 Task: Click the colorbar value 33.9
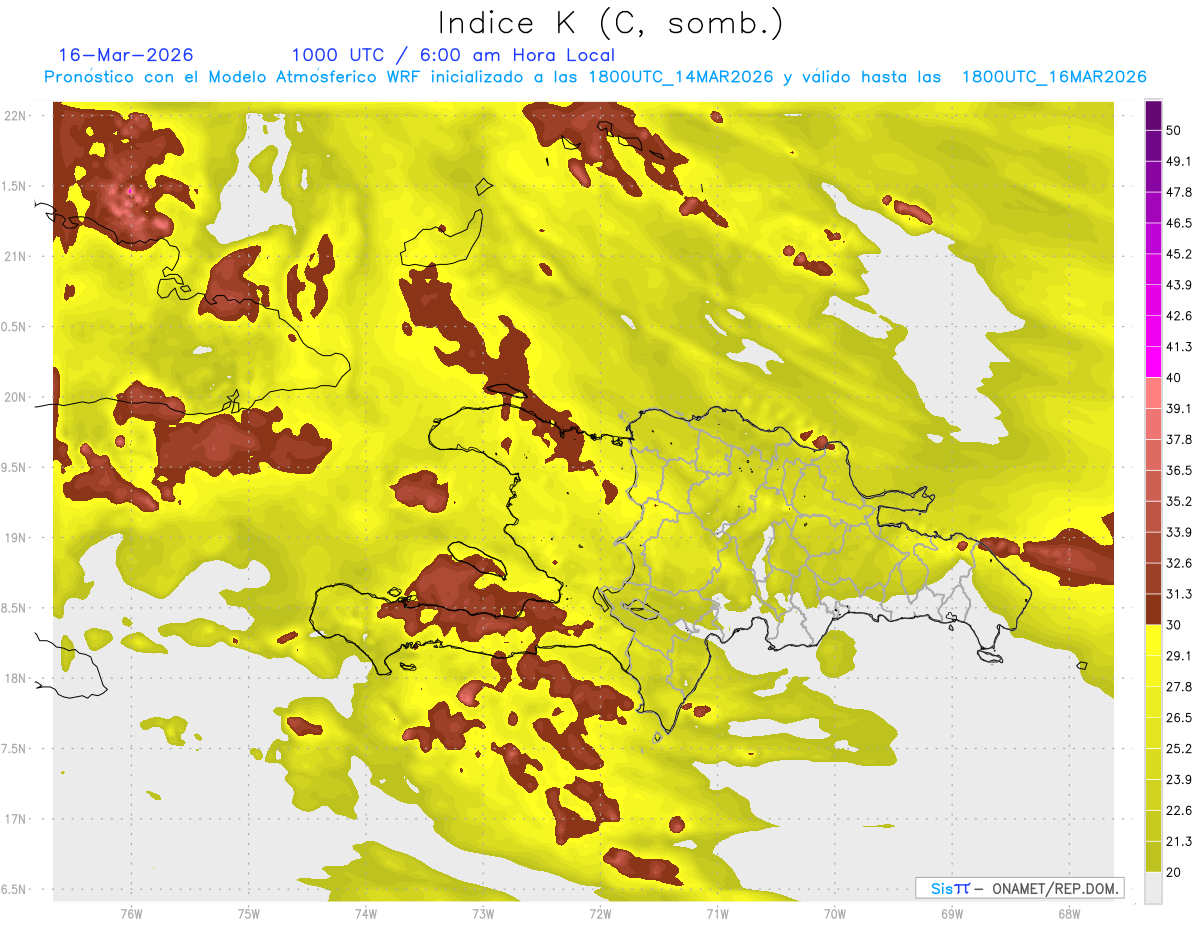point(1179,532)
